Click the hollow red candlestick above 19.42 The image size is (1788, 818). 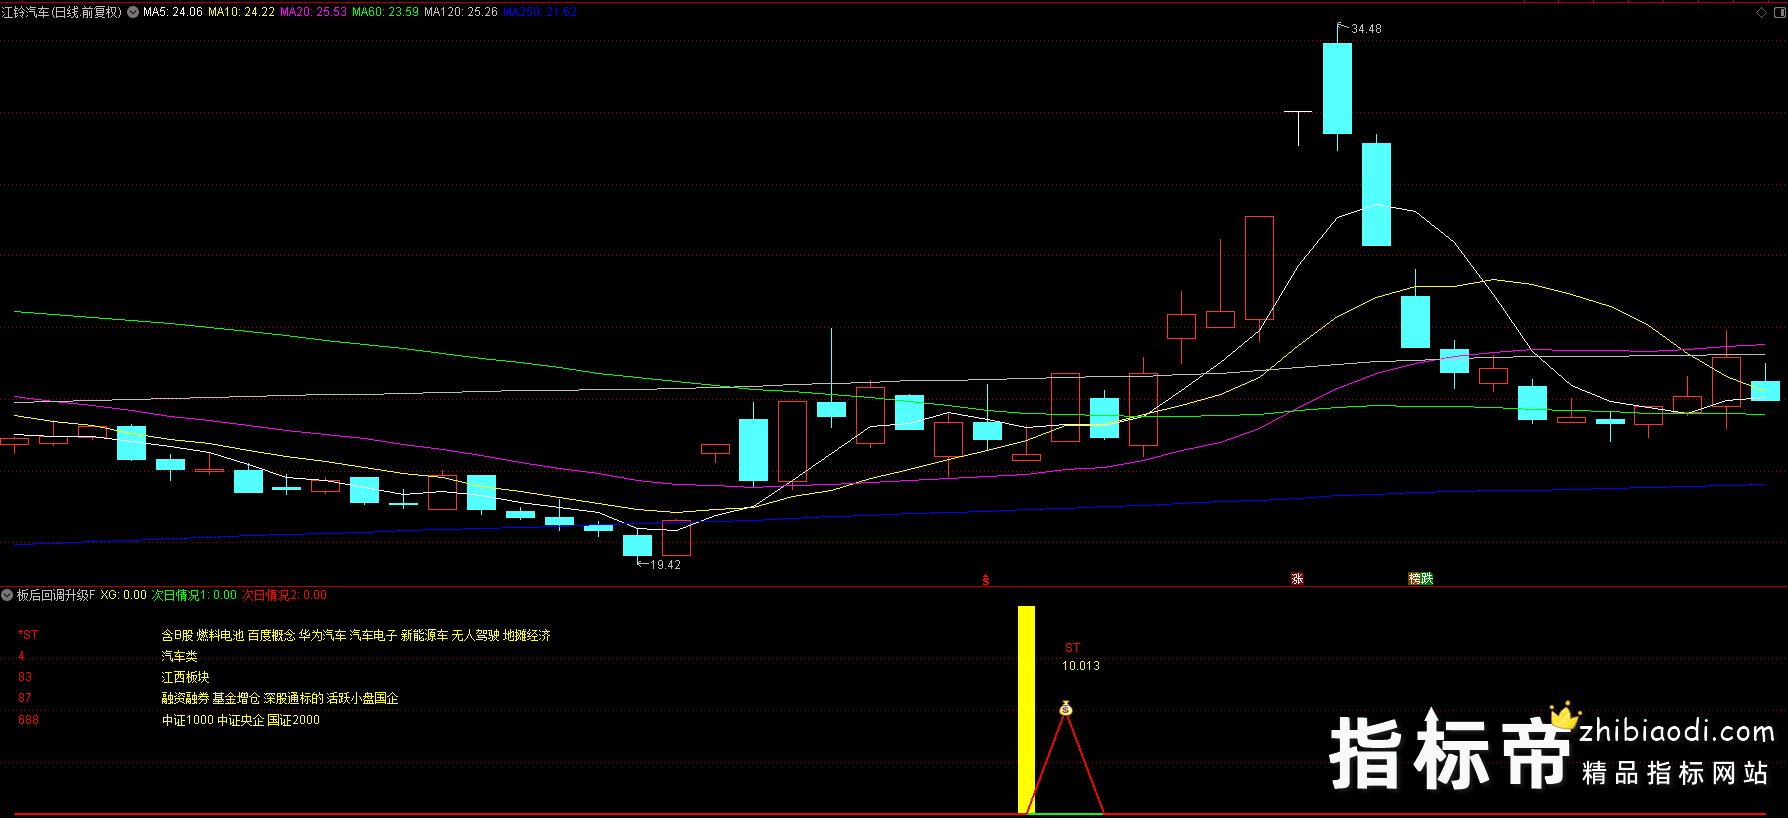pos(676,538)
